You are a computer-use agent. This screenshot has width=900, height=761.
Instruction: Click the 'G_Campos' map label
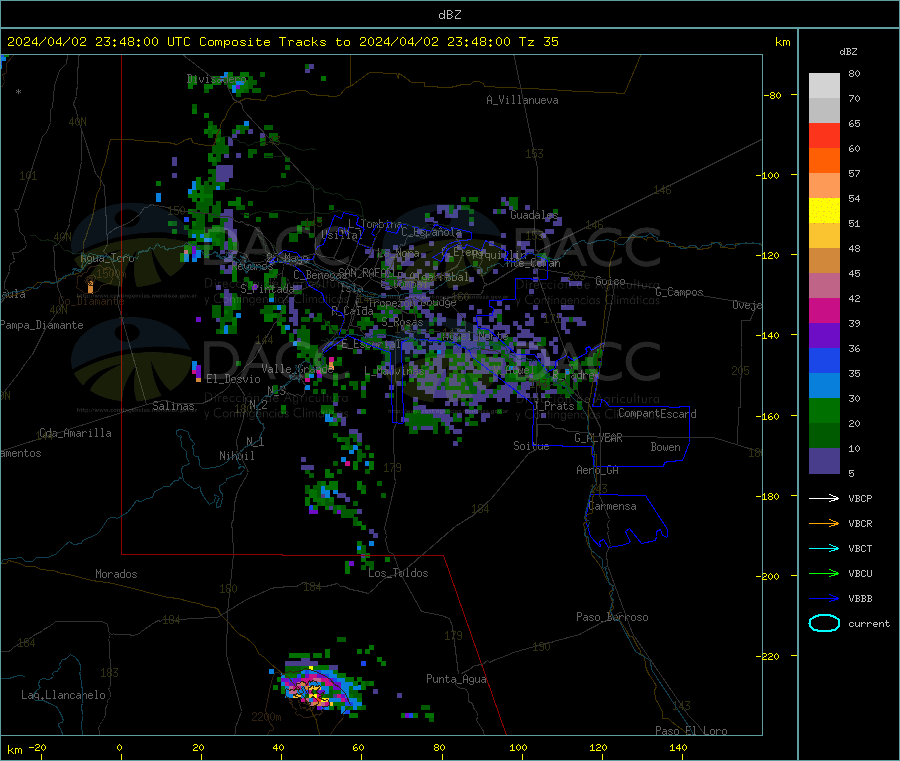(679, 292)
